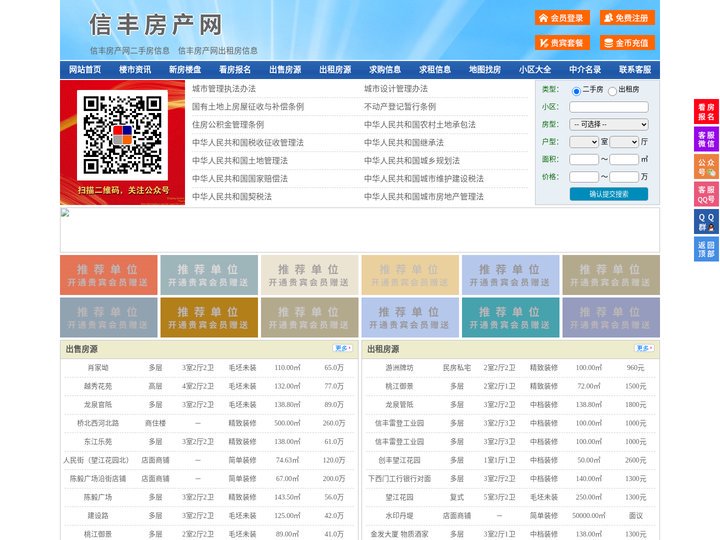The height and width of the screenshot is (540, 720).
Task: Open 新房楼盘 navigation item
Action: (185, 70)
